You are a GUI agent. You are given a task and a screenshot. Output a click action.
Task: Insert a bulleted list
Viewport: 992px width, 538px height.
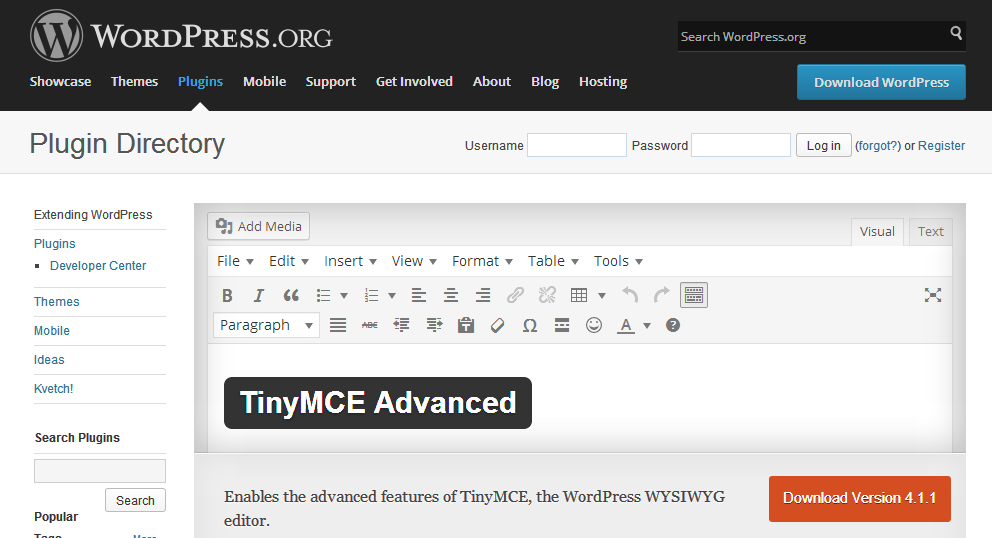click(x=323, y=296)
